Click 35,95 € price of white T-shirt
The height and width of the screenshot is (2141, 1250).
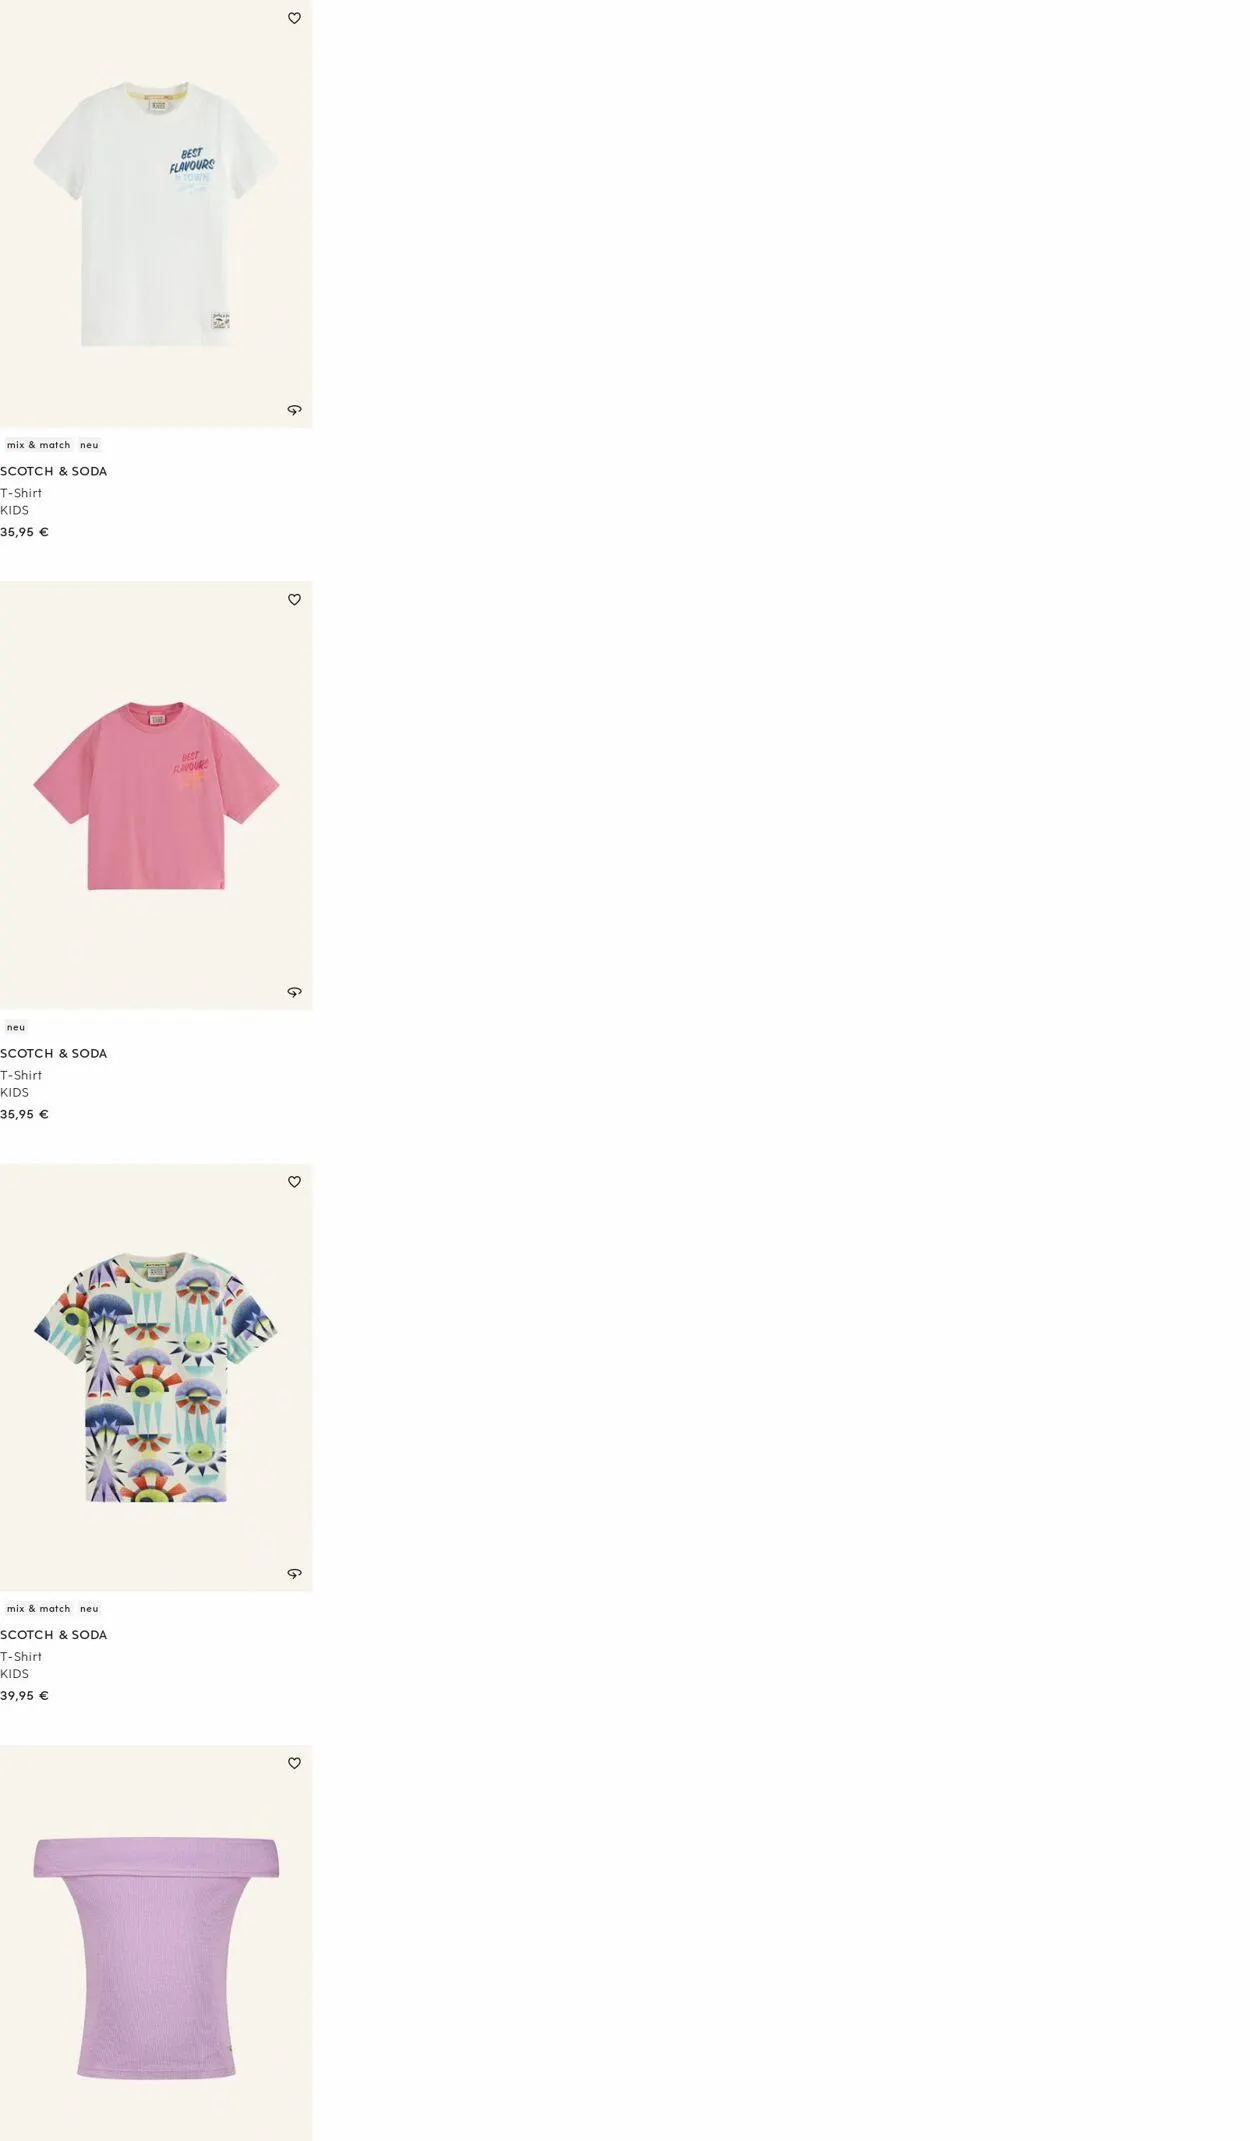(24, 532)
